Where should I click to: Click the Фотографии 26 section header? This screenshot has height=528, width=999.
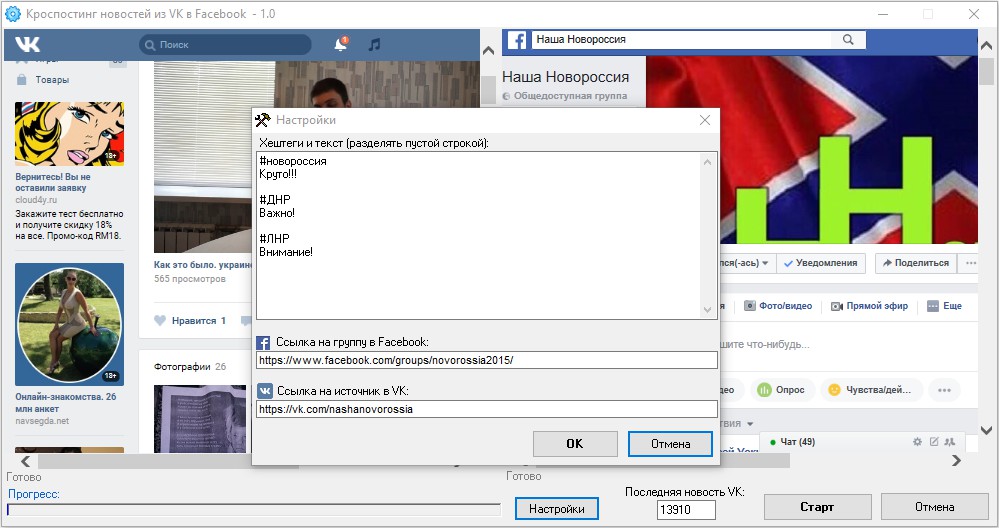click(x=190, y=366)
